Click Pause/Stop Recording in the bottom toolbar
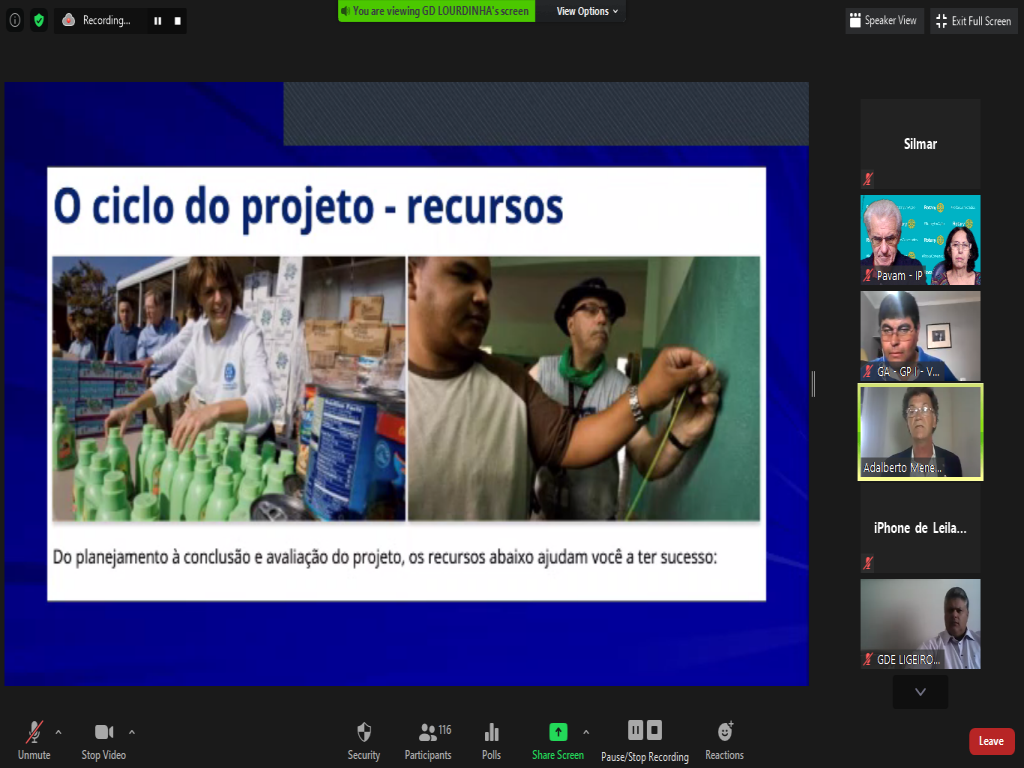Viewport: 1024px width, 768px height. (x=644, y=741)
